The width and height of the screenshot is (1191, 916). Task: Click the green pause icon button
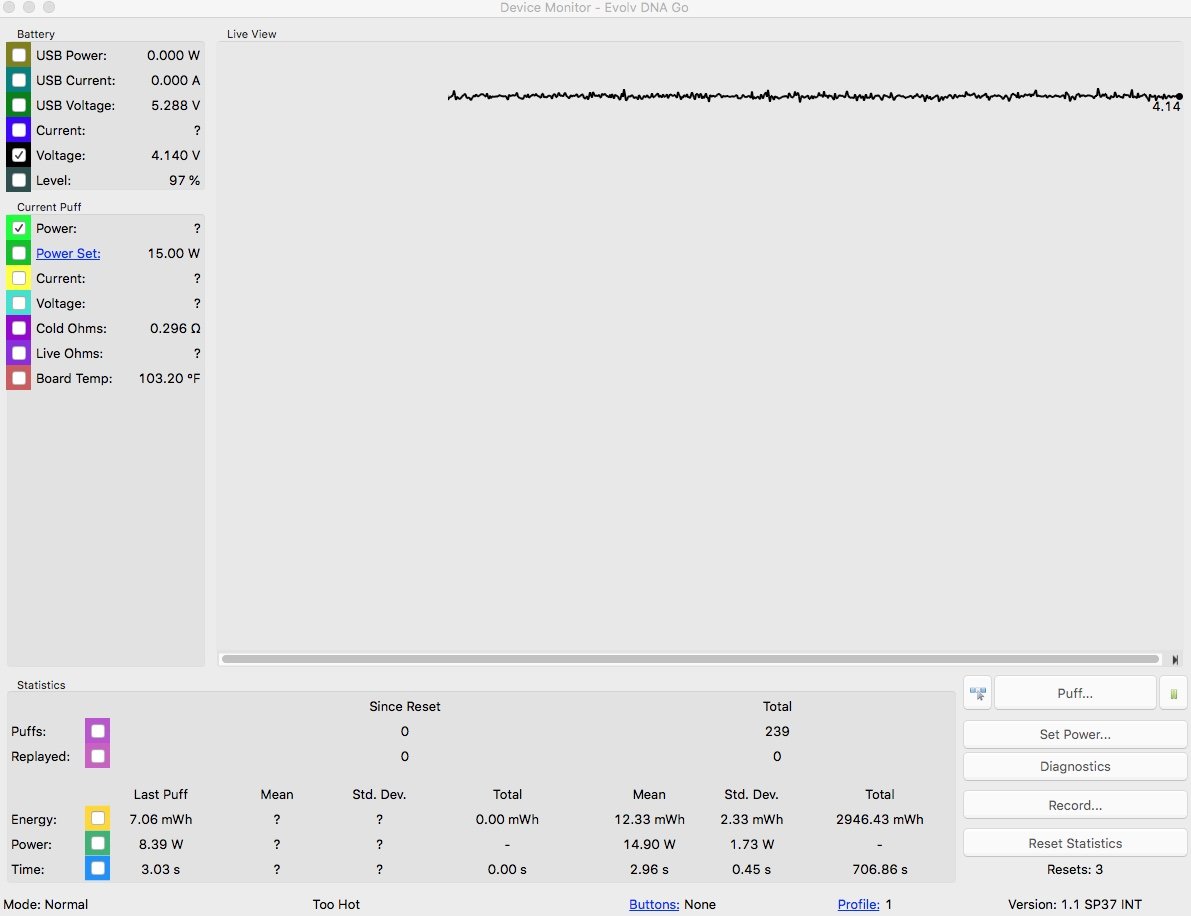[1173, 693]
